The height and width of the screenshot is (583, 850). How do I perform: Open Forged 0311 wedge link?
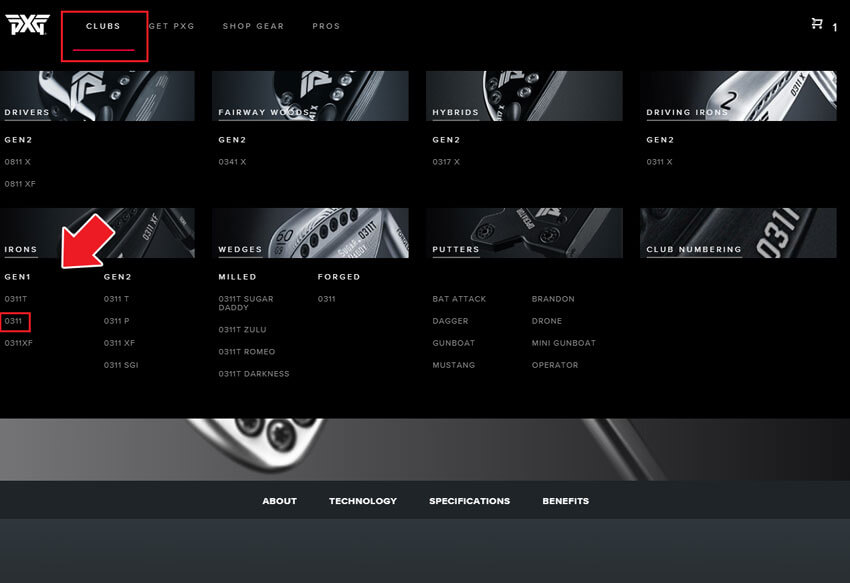[326, 299]
